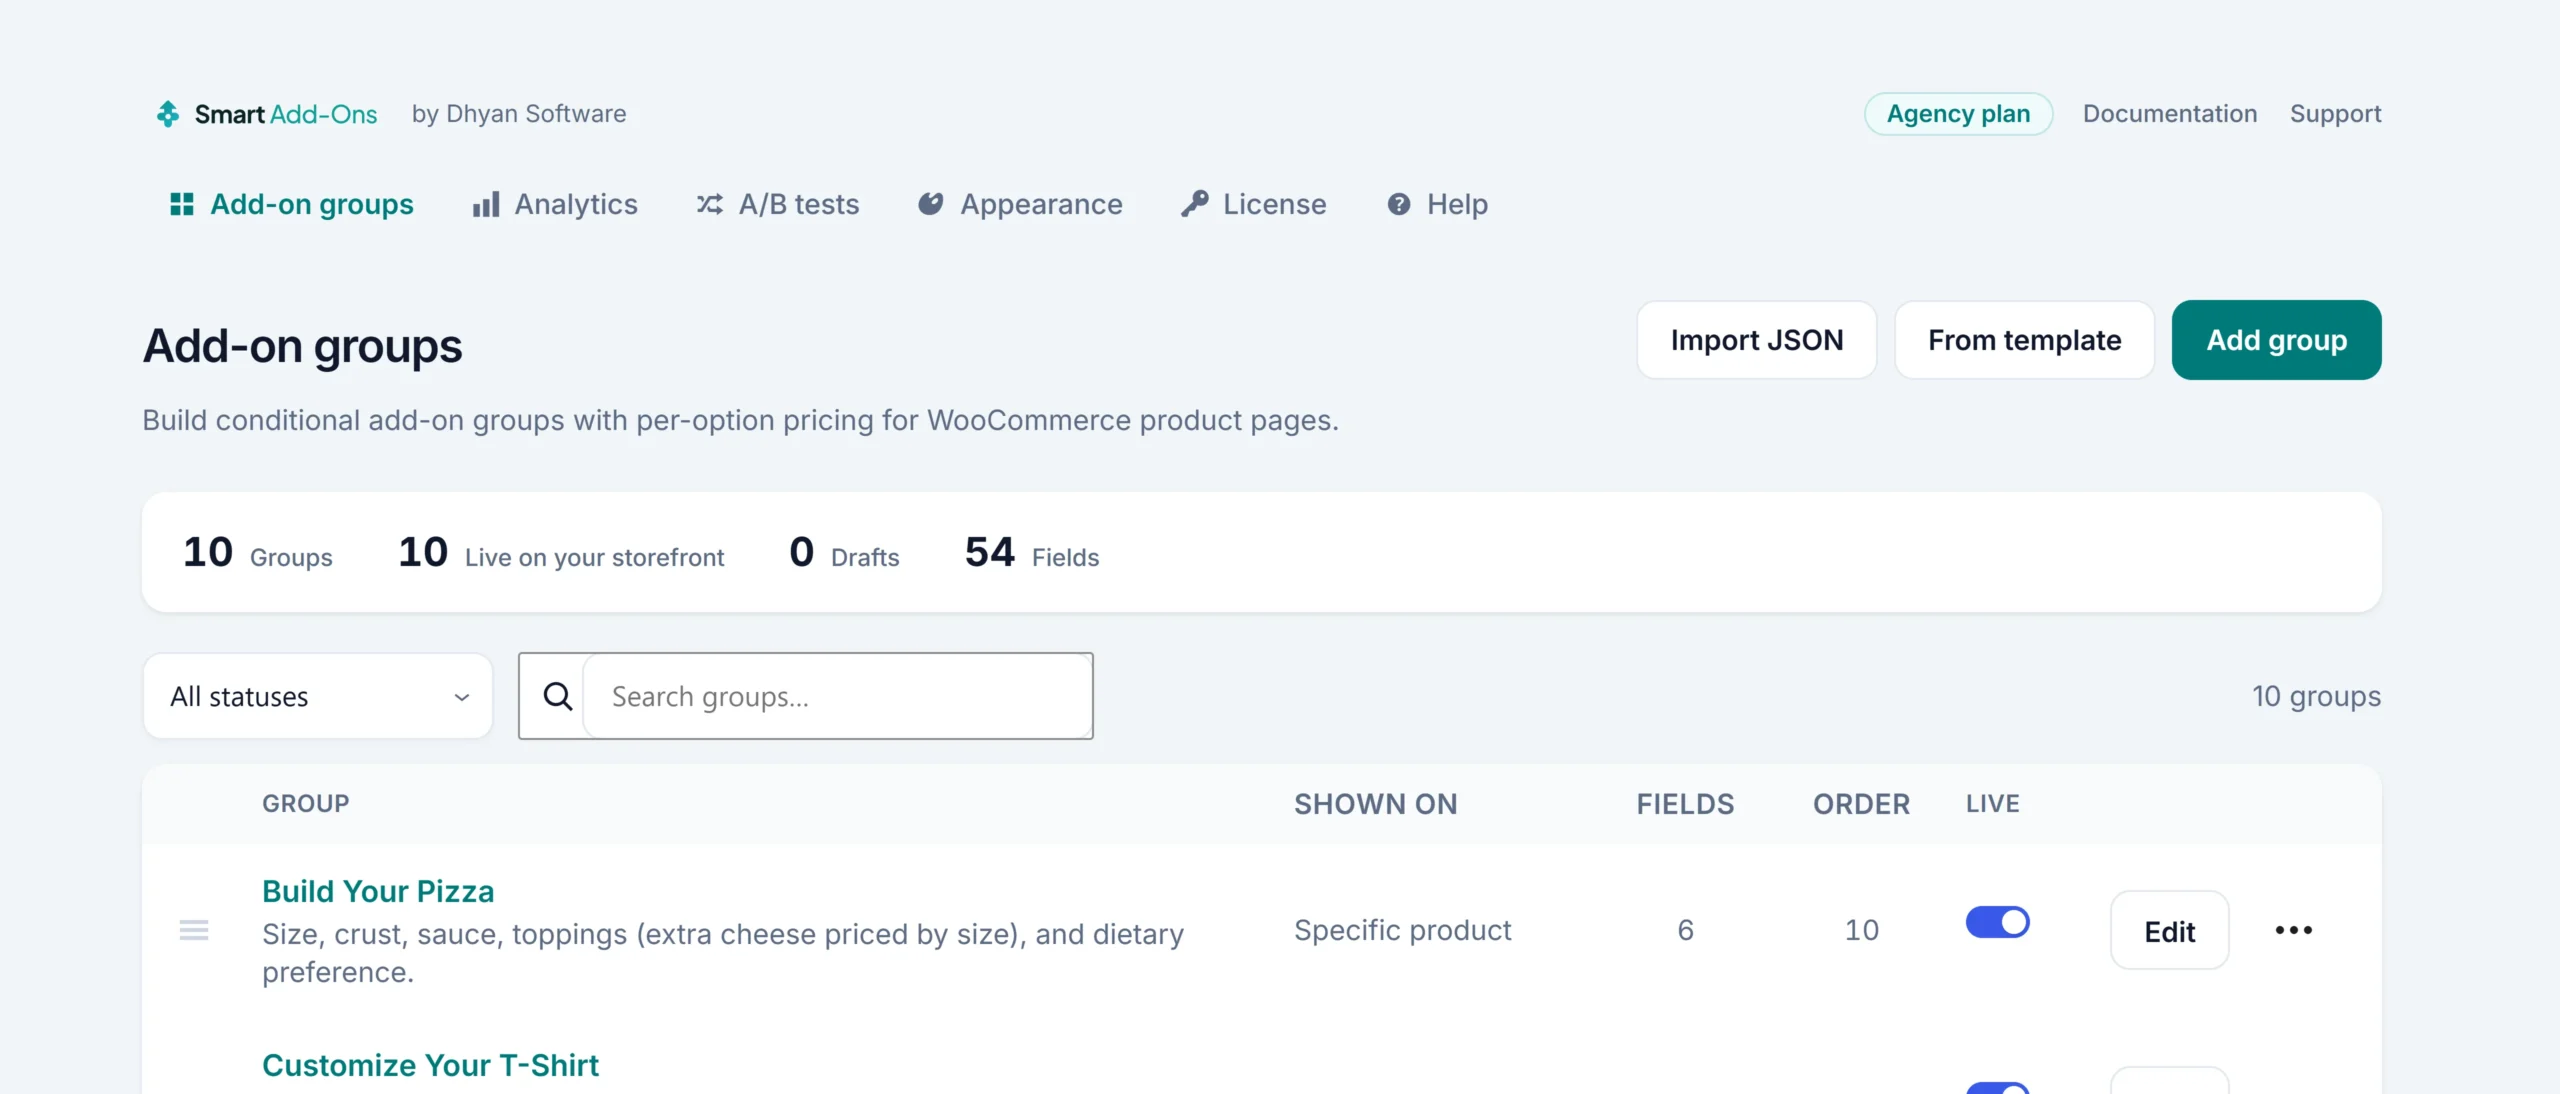Click the '10 Groups' stat
Viewport: 2560px width, 1094px height.
[258, 553]
